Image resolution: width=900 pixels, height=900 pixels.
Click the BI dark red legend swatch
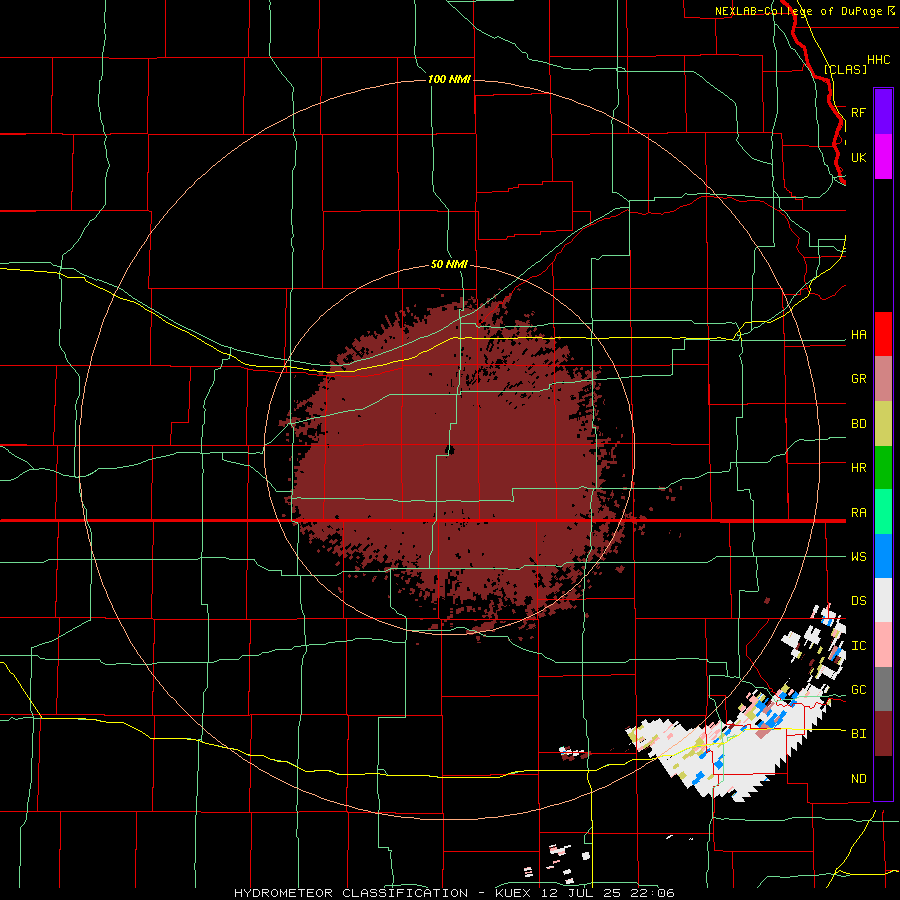tap(883, 734)
